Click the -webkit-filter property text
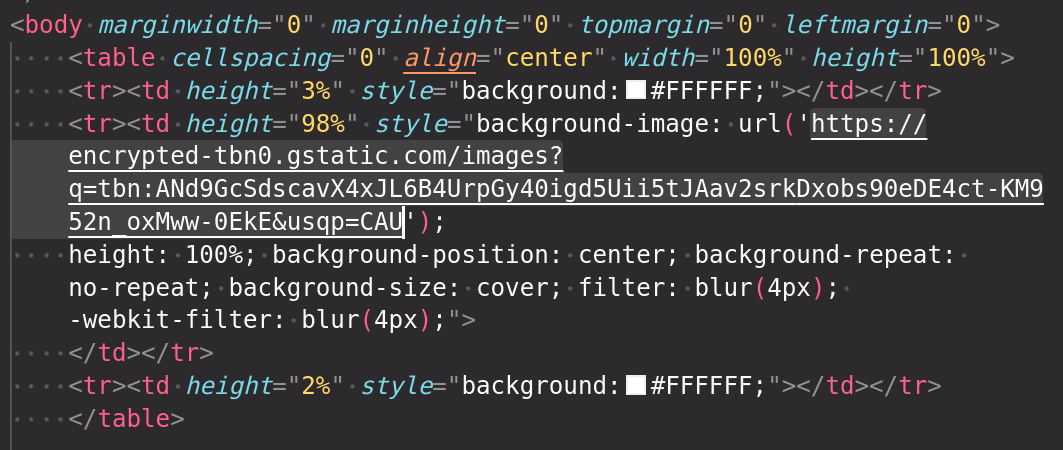Screen dimensions: 1063x450 178,320
